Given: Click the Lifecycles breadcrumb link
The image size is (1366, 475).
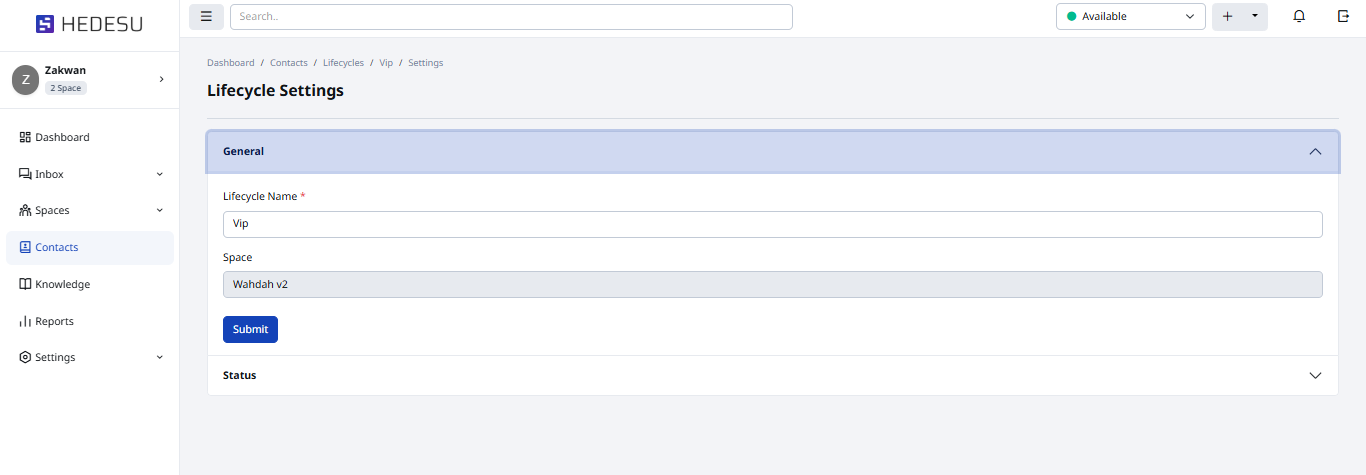Looking at the screenshot, I should [343, 63].
